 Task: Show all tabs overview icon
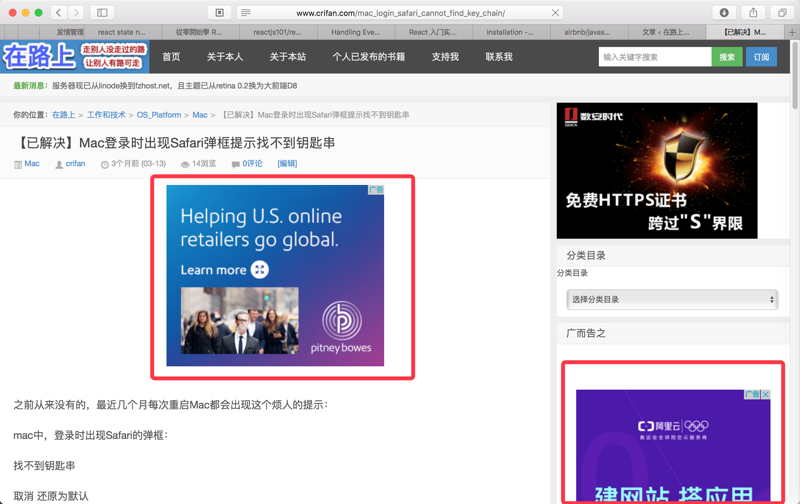[x=782, y=12]
